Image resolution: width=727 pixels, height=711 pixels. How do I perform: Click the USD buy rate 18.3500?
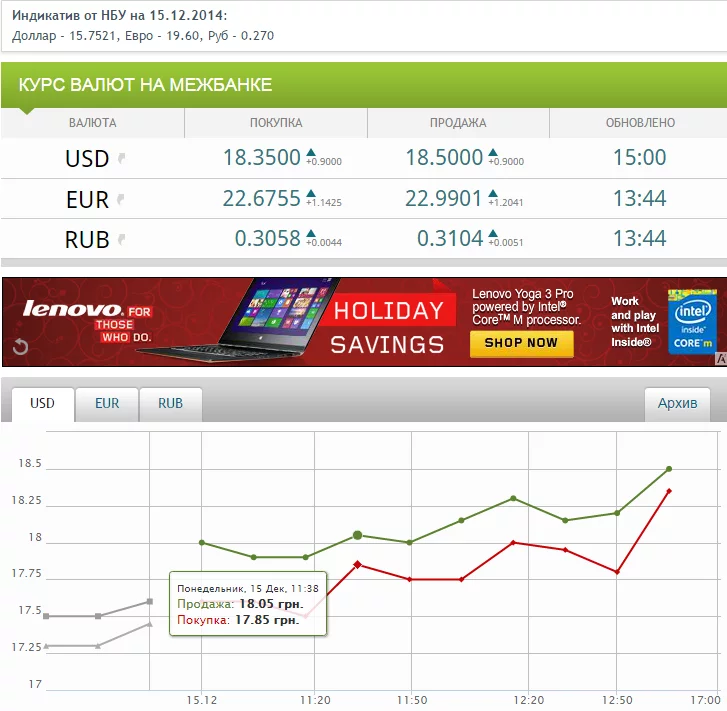pos(262,158)
